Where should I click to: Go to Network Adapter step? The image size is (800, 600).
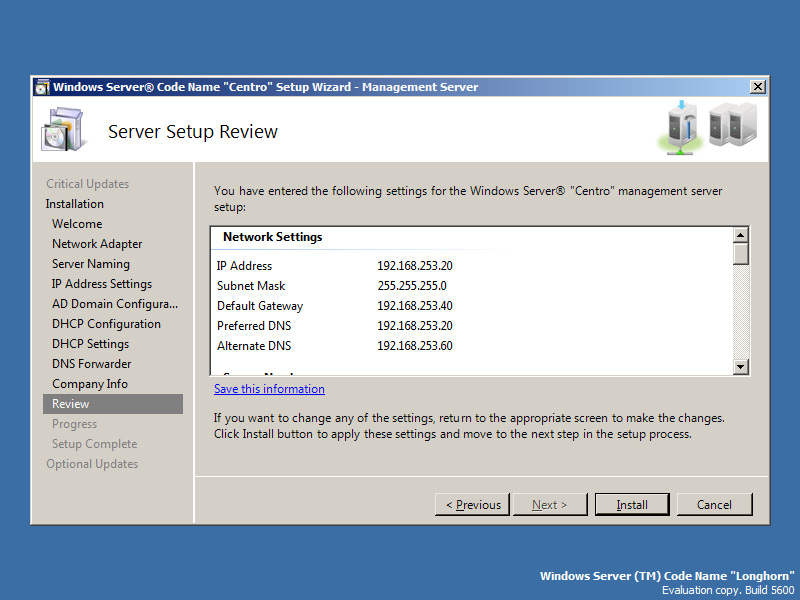97,244
